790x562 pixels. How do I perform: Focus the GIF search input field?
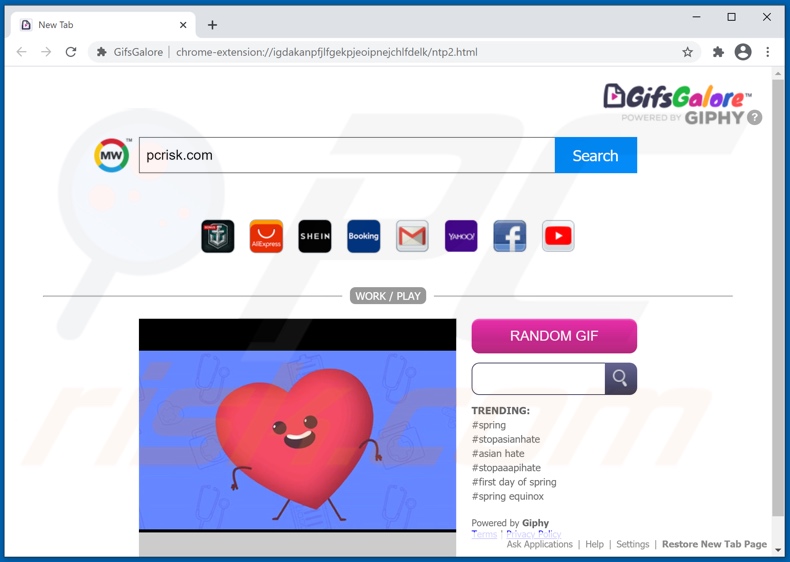[538, 379]
